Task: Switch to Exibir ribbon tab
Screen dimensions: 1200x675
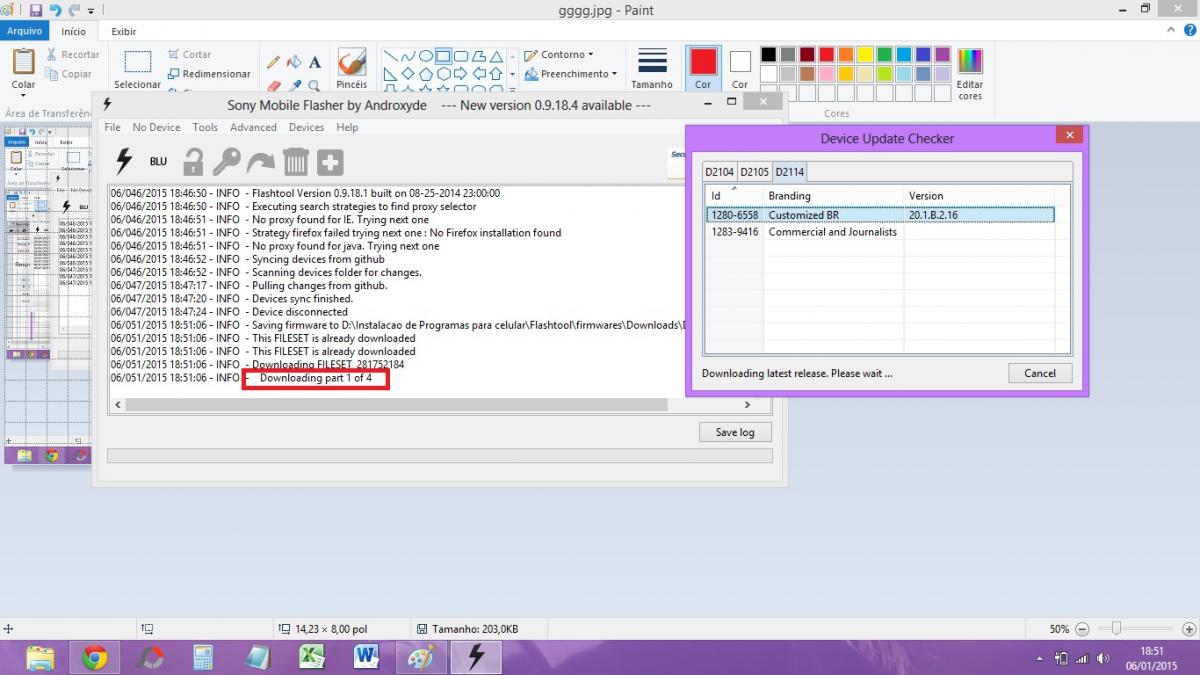Action: 124,31
